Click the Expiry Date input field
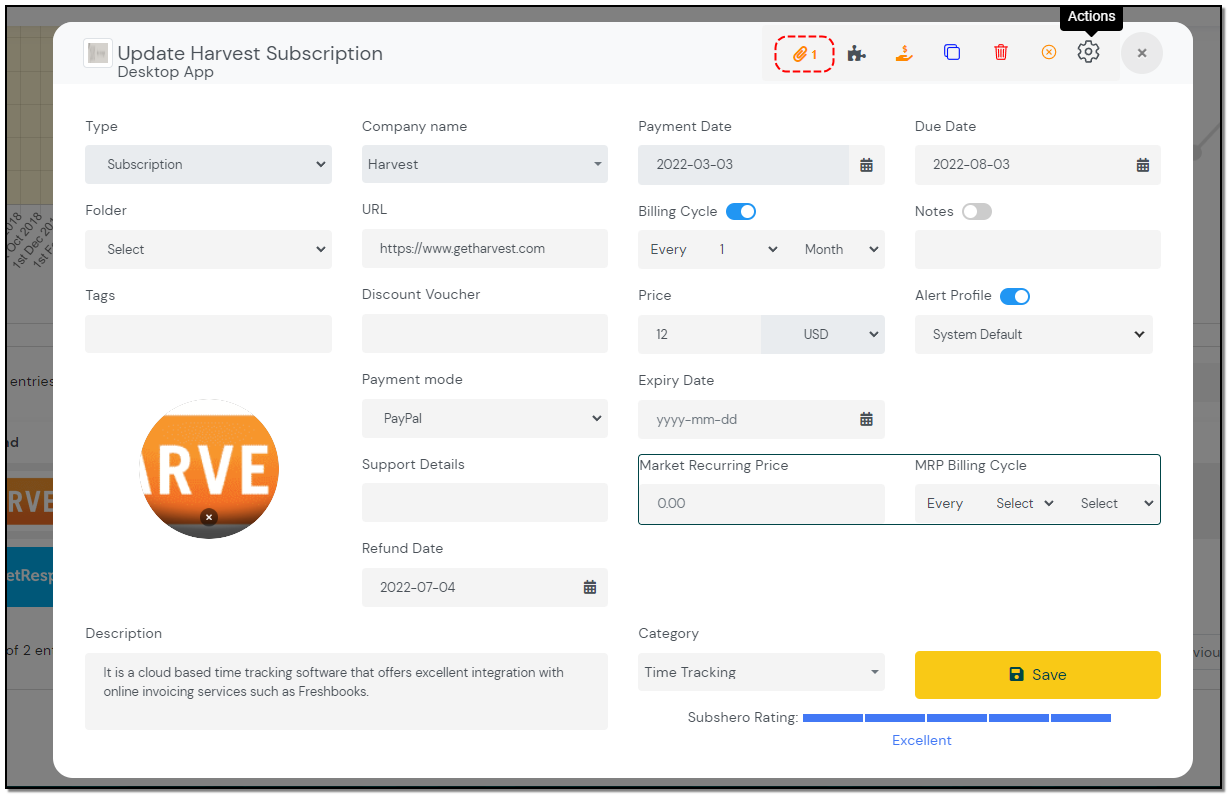The image size is (1228, 795). tap(744, 419)
